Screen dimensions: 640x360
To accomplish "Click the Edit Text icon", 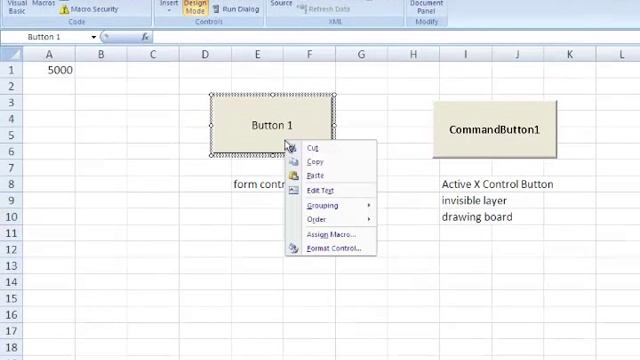I will tap(293, 190).
